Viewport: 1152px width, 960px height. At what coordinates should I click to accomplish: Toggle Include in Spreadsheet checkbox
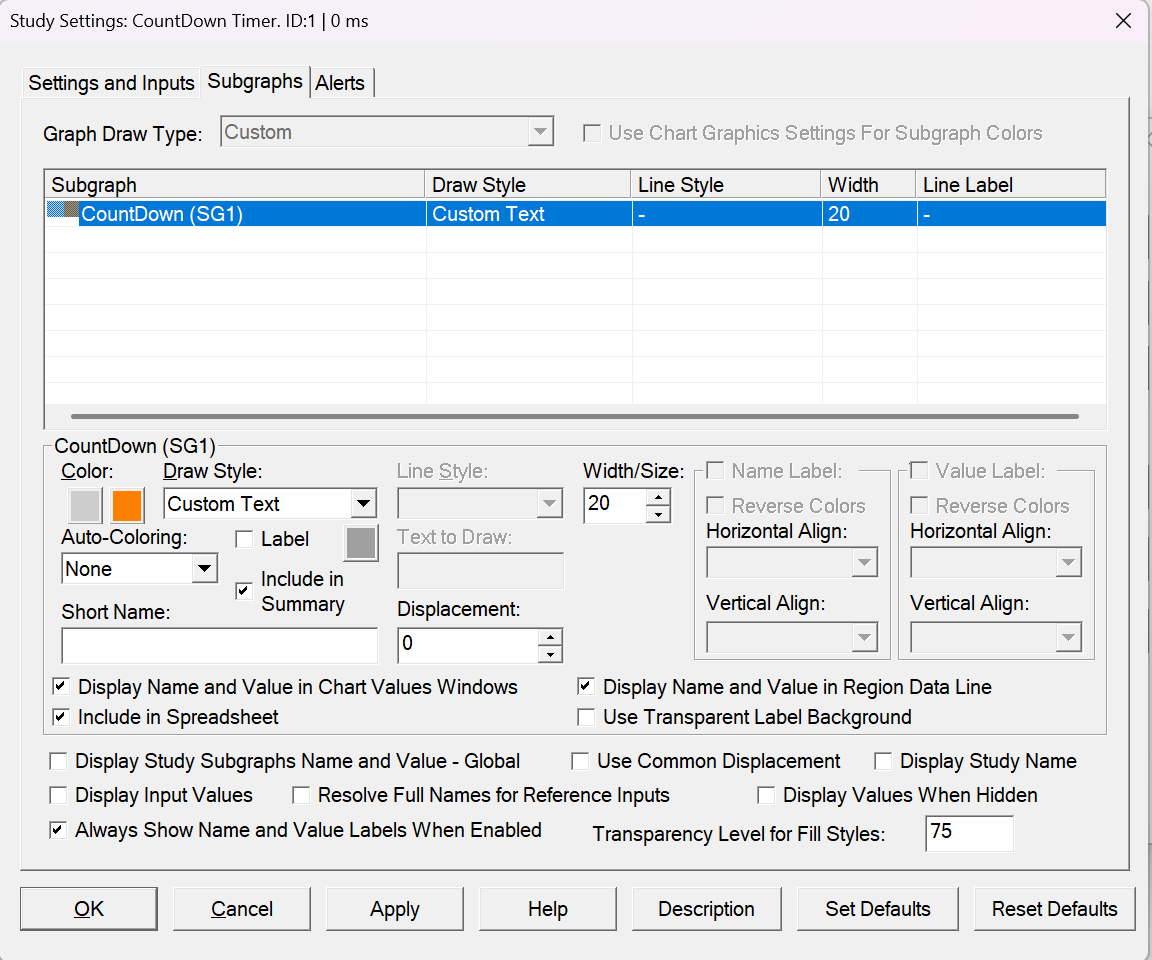click(61, 717)
